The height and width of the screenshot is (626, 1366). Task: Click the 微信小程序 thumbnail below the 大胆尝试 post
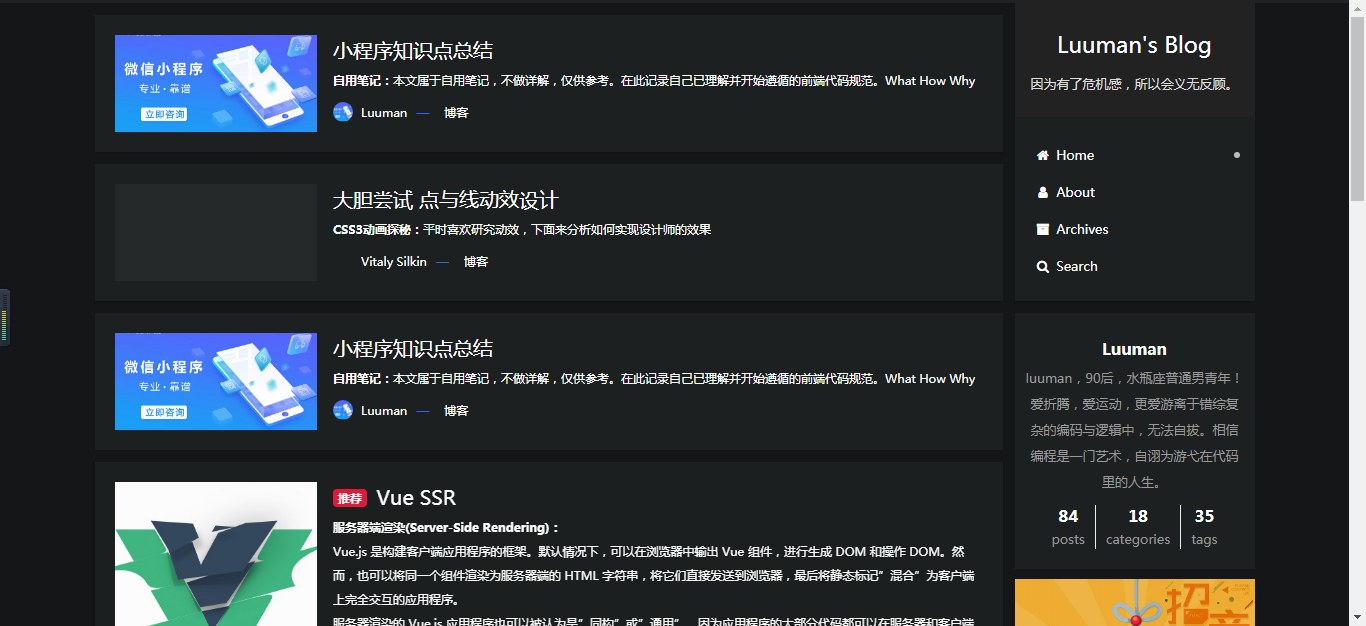(216, 381)
